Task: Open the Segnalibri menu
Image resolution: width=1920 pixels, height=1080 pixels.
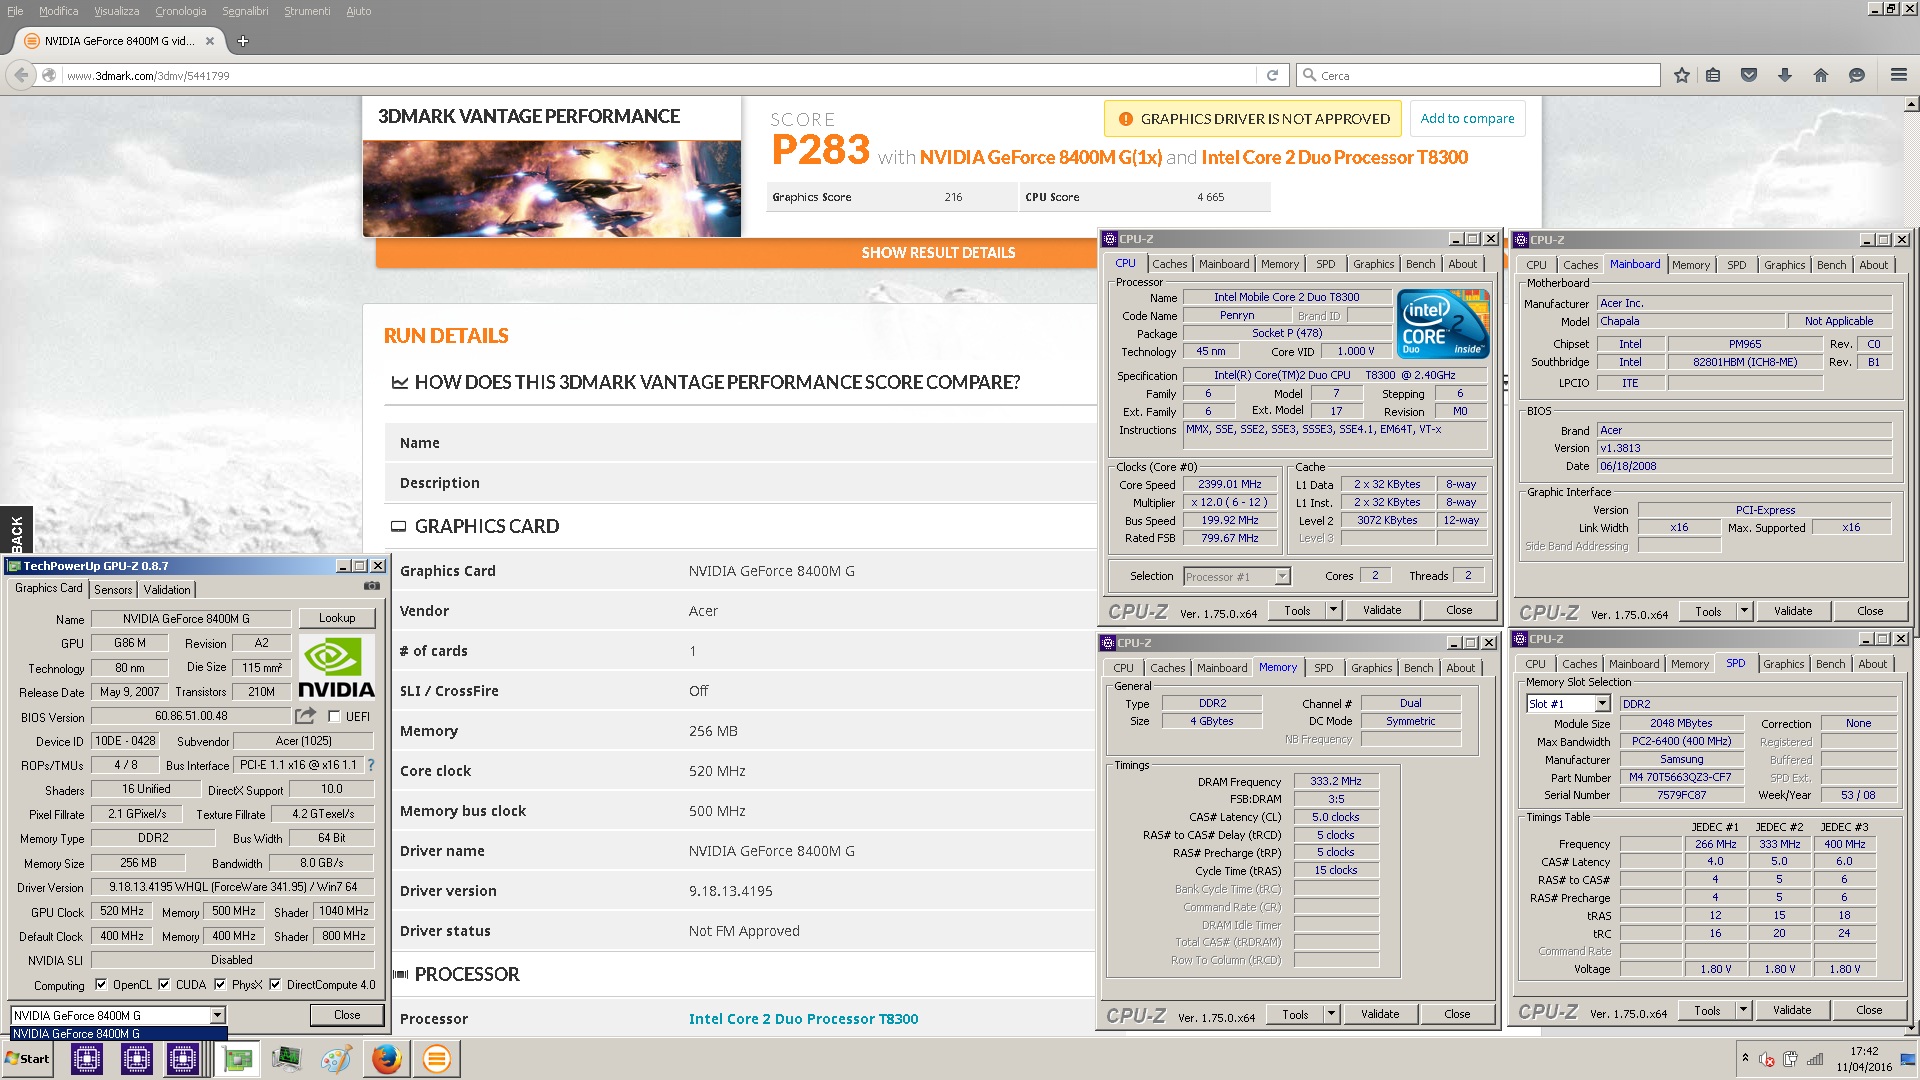Action: [245, 11]
